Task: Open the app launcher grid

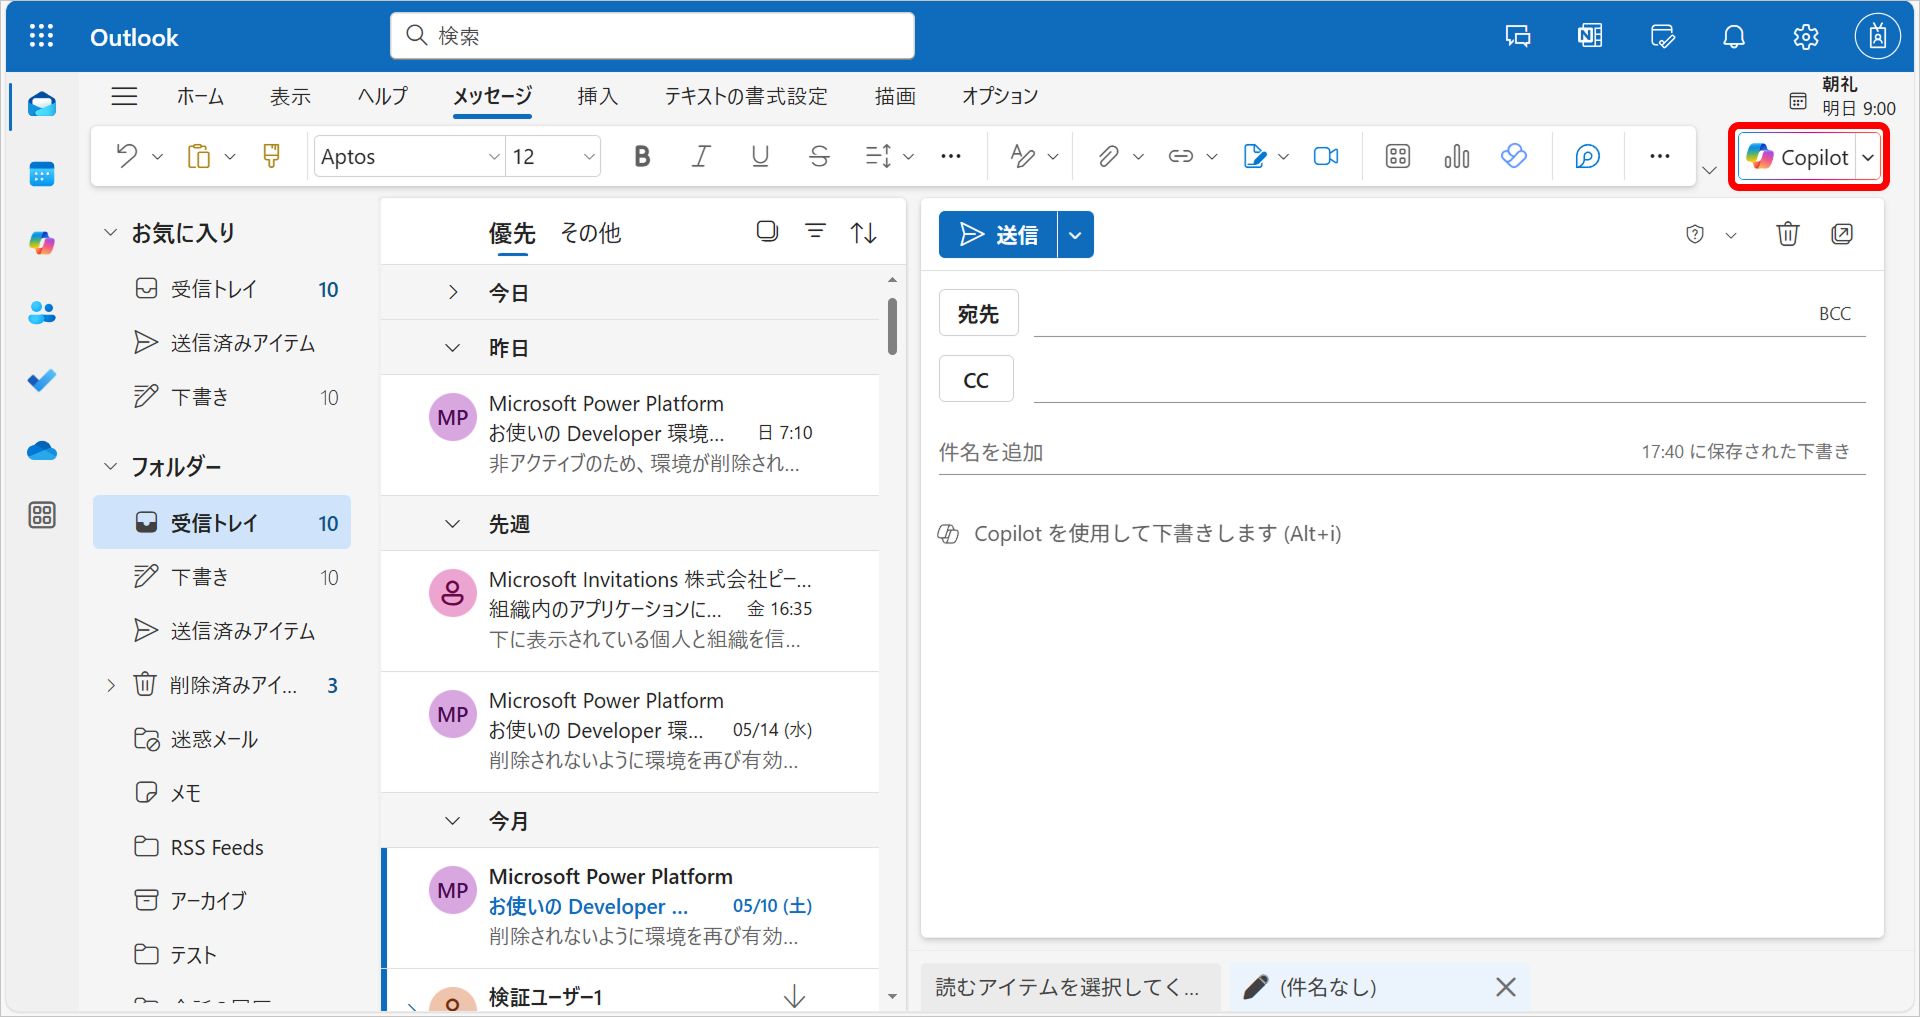Action: pos(41,37)
